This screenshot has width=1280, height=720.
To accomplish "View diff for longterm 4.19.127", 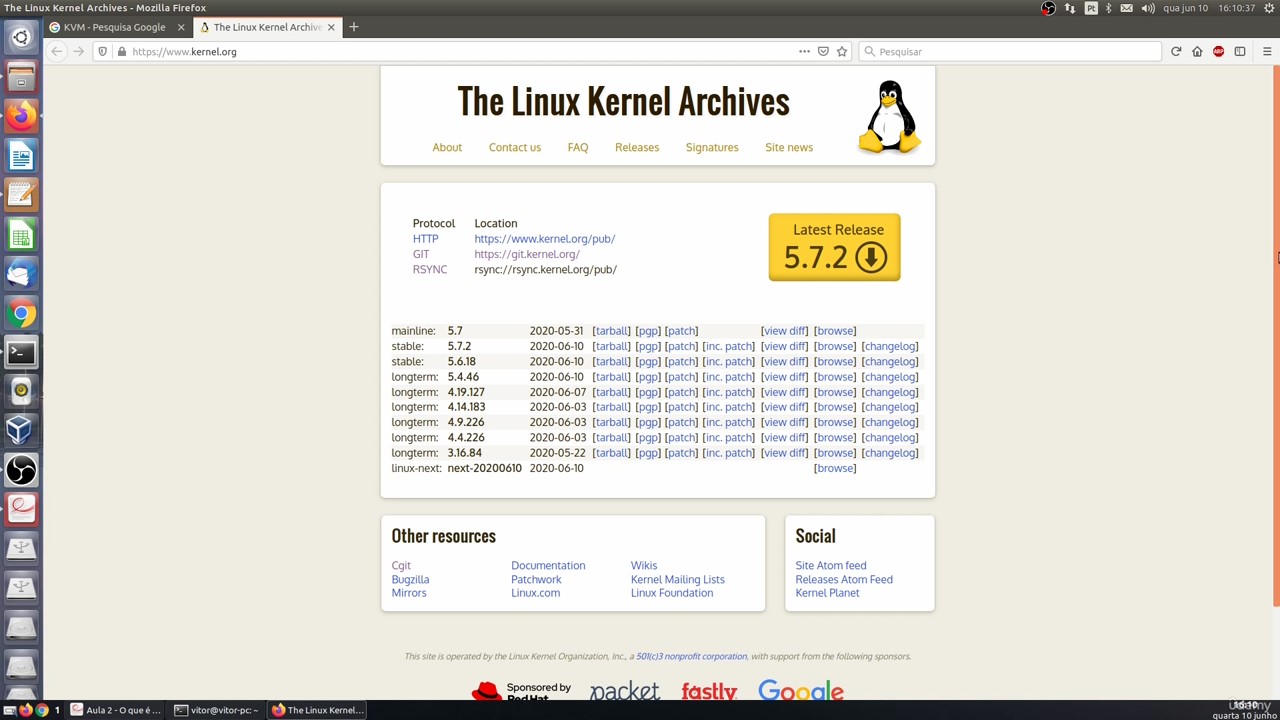I will point(784,392).
